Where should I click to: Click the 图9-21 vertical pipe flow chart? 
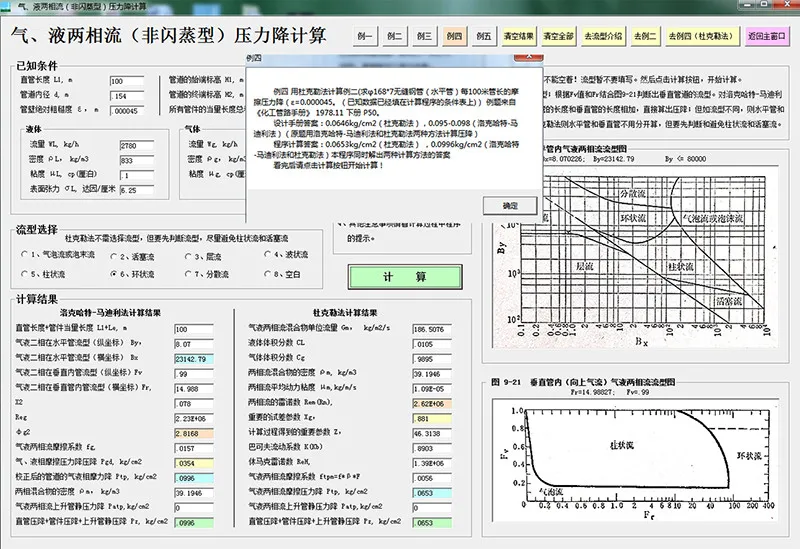634,461
